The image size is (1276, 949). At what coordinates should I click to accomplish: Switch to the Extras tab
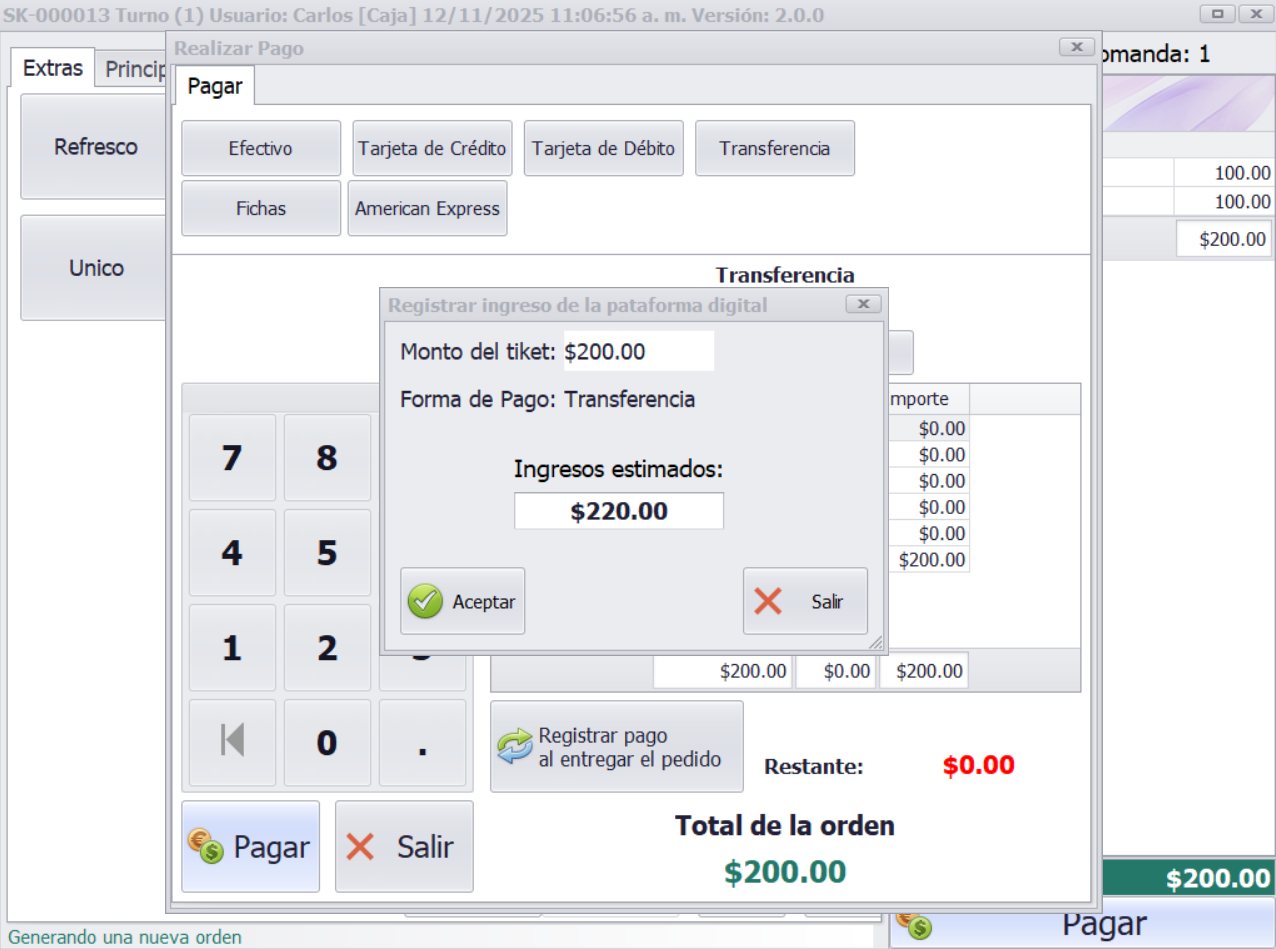(x=53, y=68)
